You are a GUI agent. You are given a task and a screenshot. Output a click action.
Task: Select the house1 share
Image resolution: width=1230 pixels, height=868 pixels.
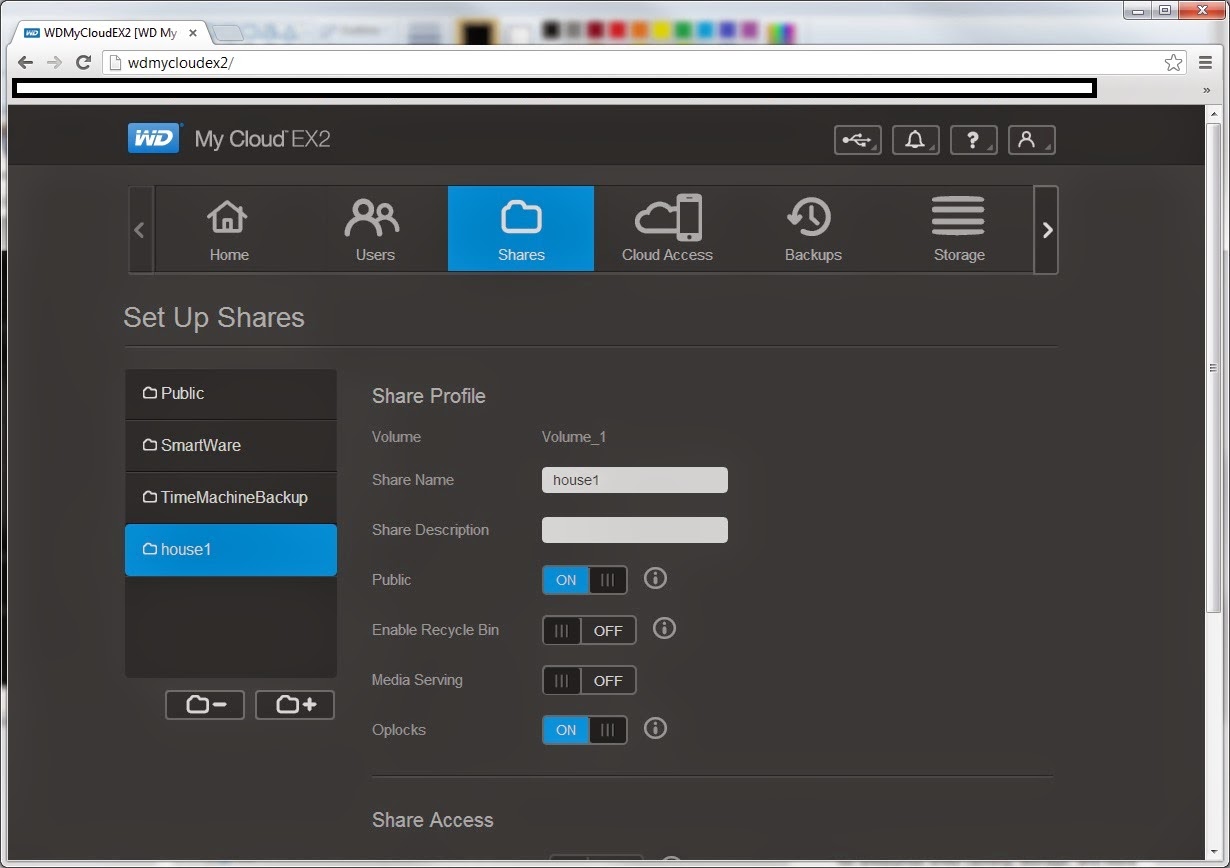pos(231,550)
